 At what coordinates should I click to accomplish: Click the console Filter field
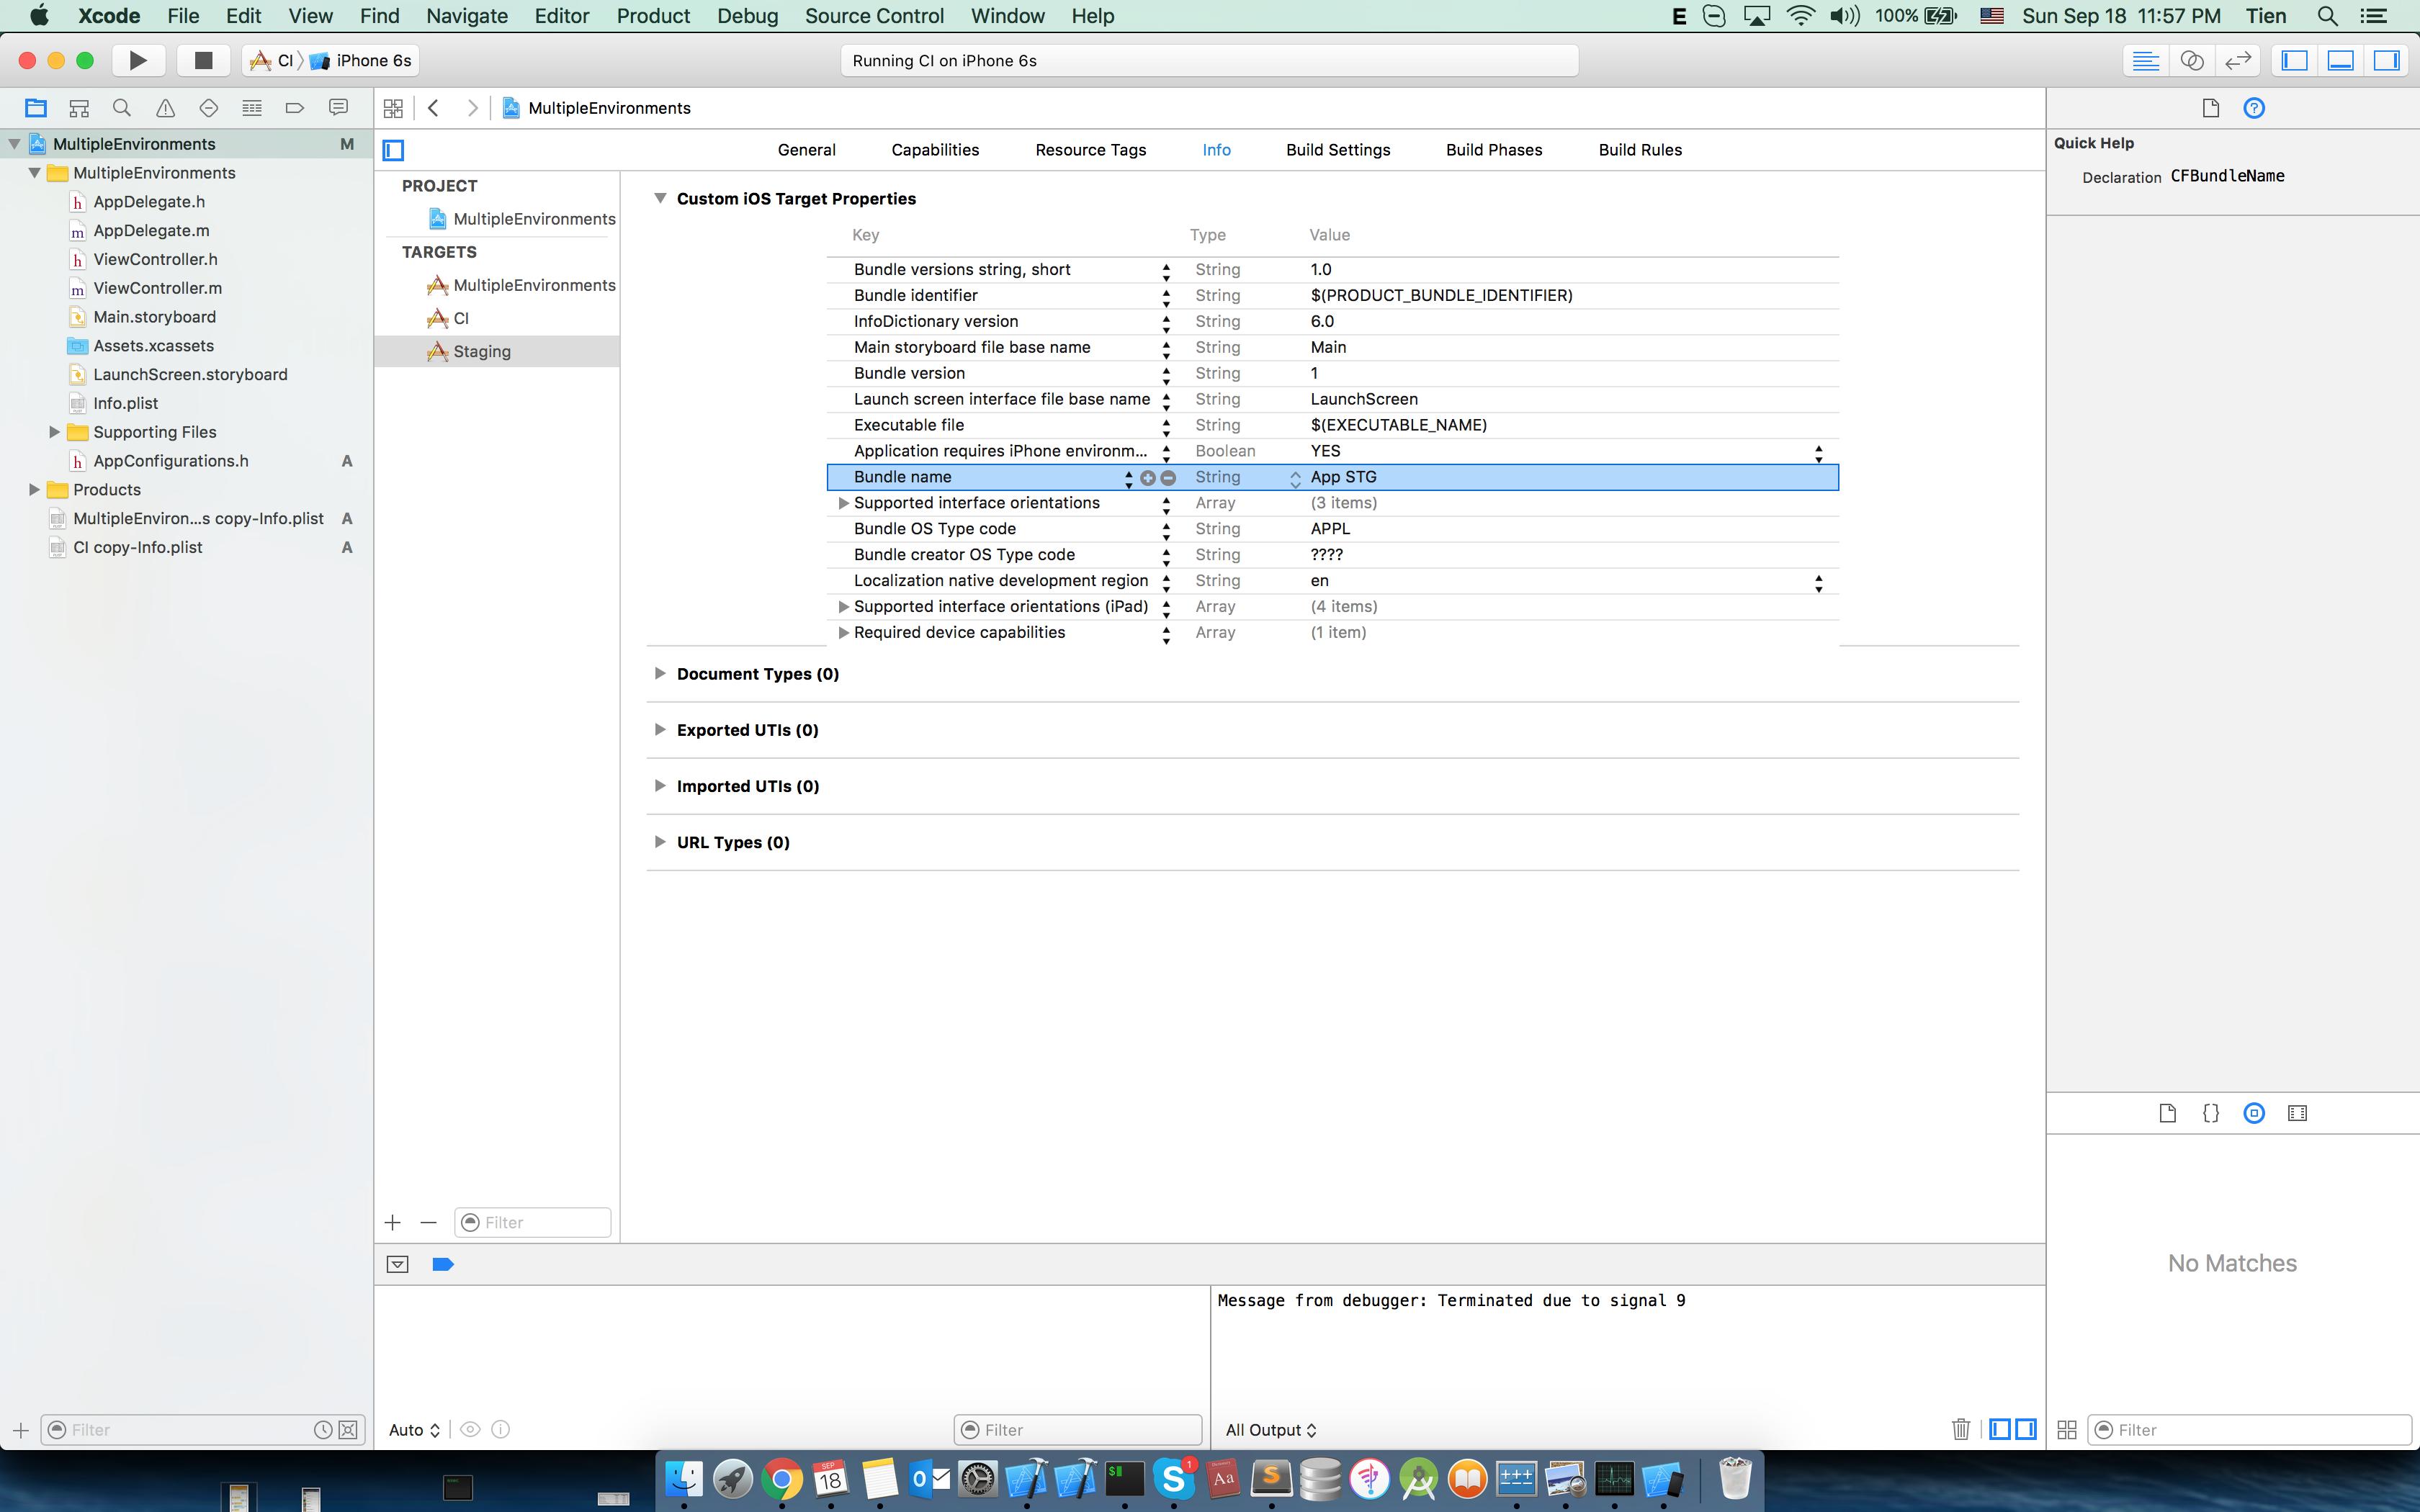pyautogui.click(x=1078, y=1430)
